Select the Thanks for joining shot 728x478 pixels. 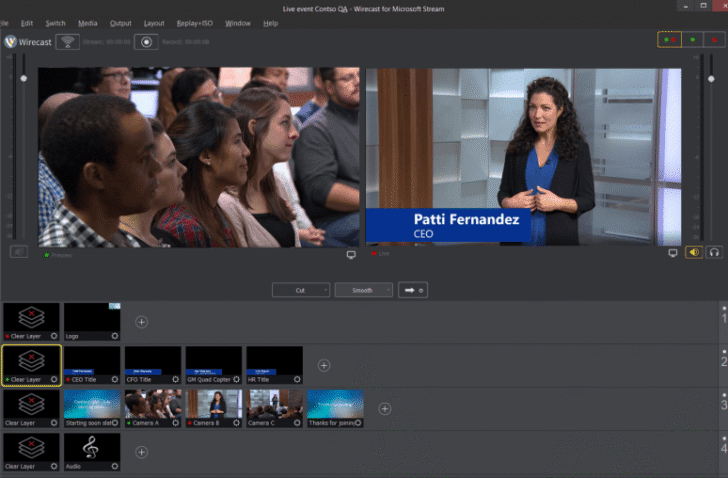[335, 408]
